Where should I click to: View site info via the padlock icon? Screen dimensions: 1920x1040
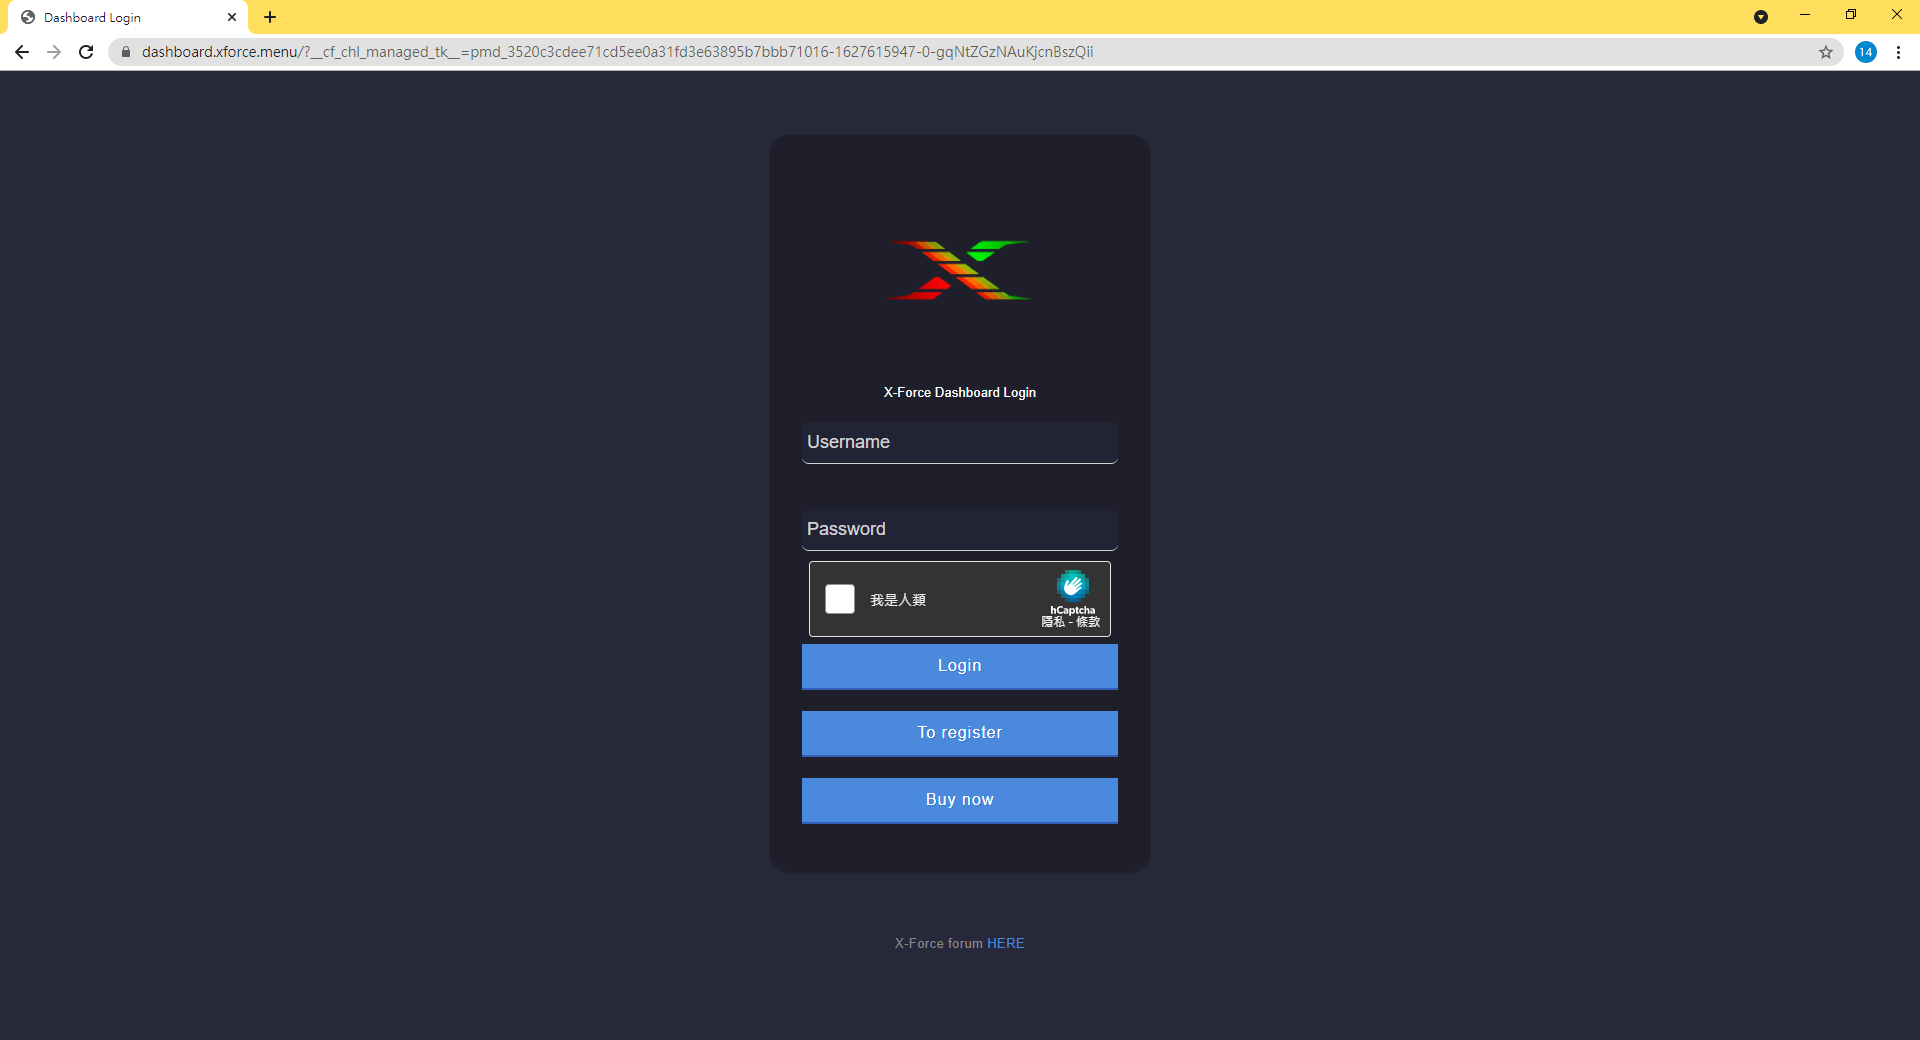click(126, 52)
